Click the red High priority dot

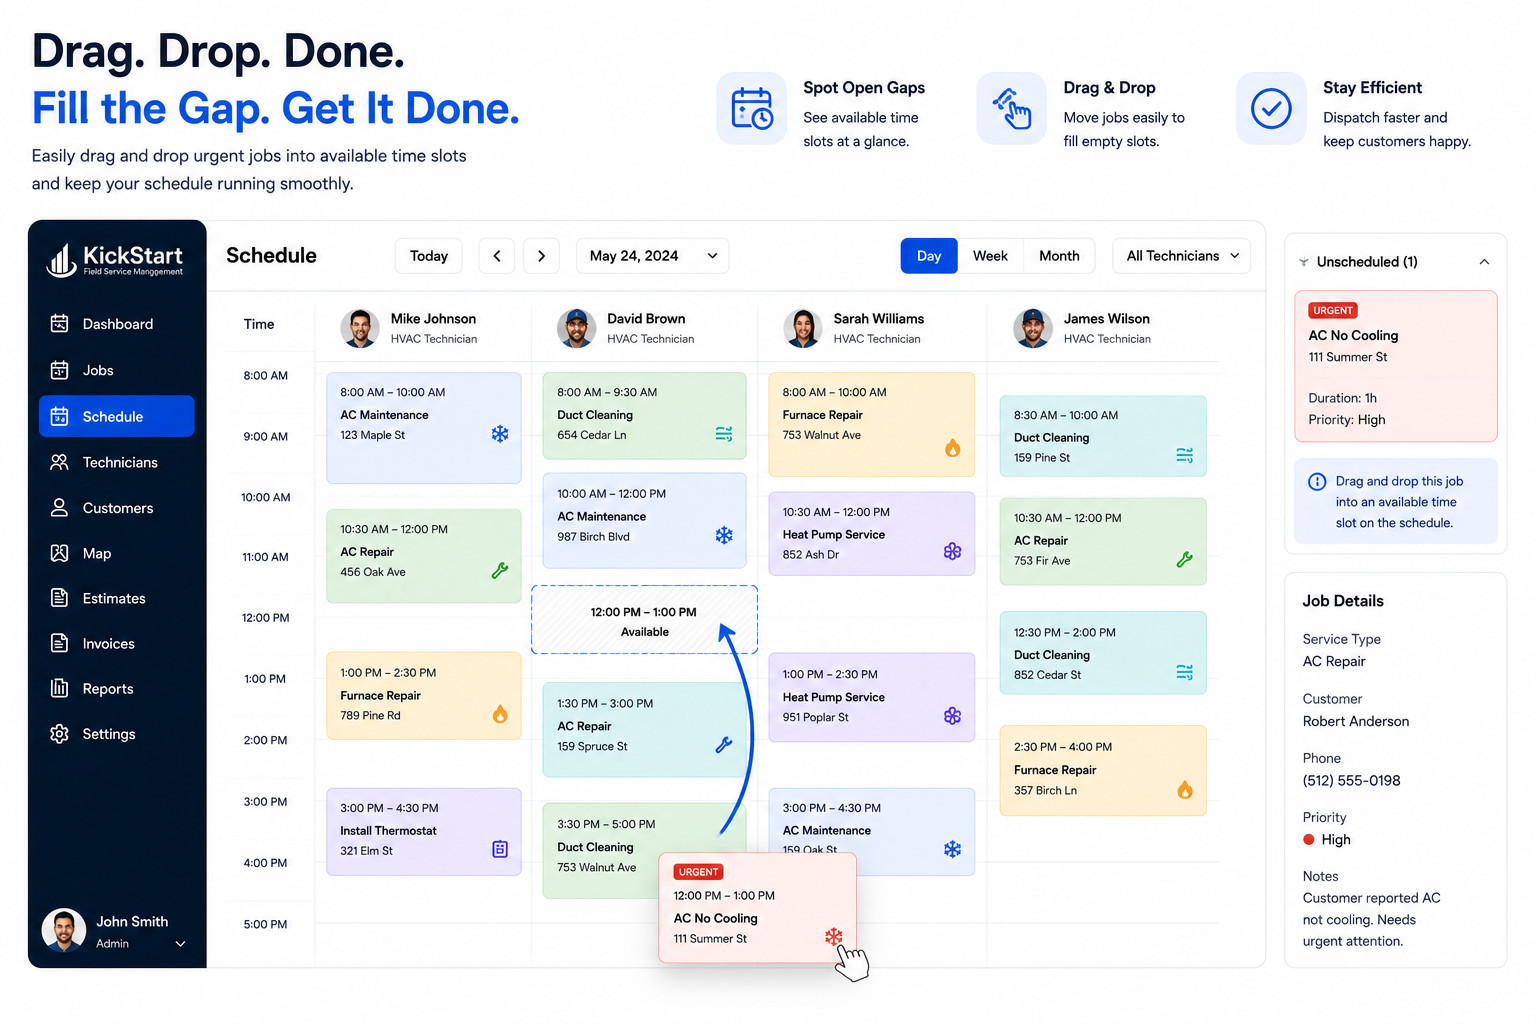click(x=1308, y=840)
